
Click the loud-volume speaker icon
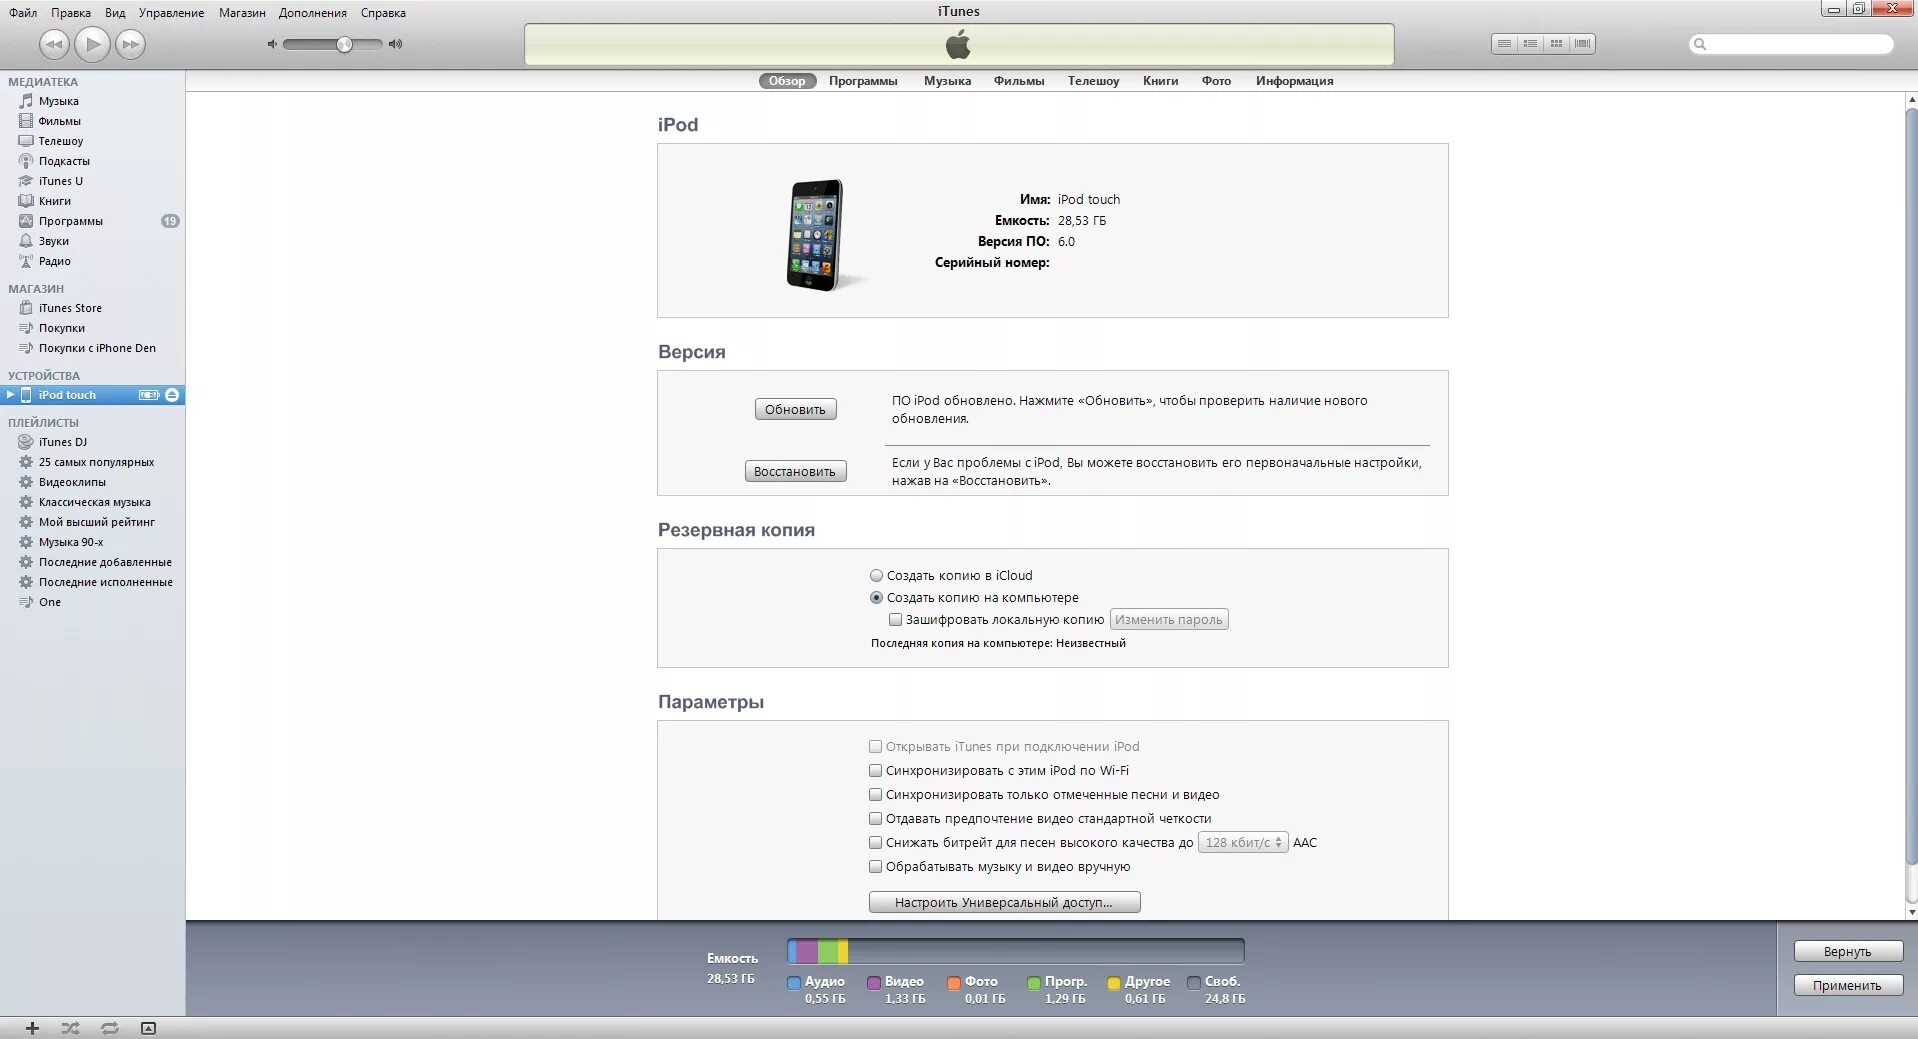(x=395, y=44)
